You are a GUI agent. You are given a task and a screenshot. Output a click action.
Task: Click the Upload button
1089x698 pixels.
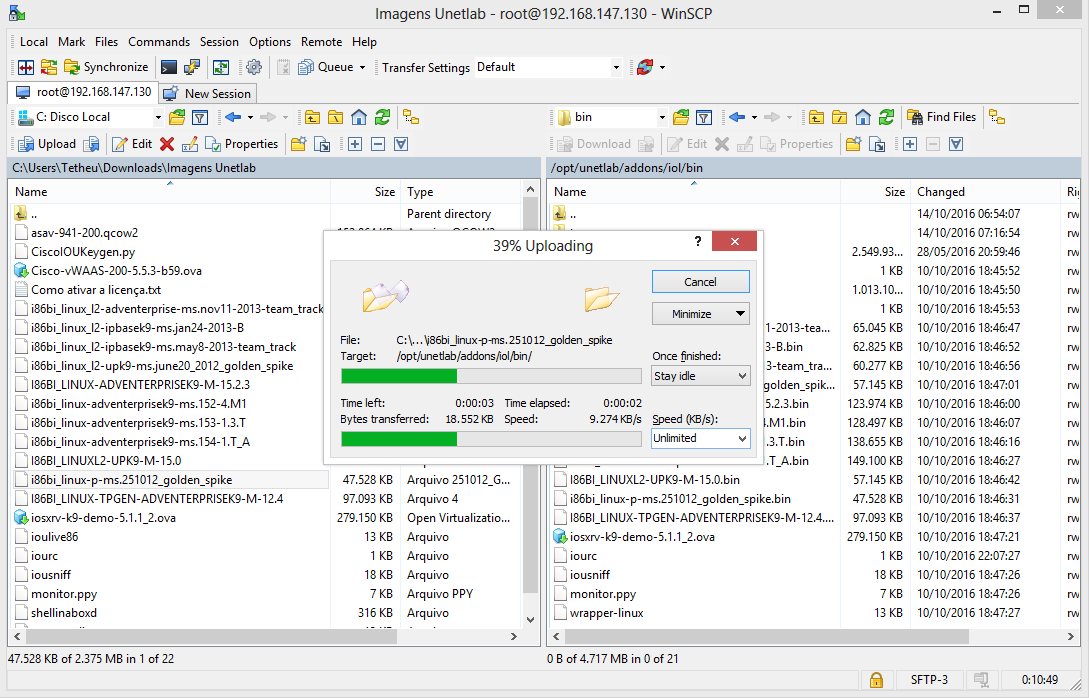(x=47, y=144)
